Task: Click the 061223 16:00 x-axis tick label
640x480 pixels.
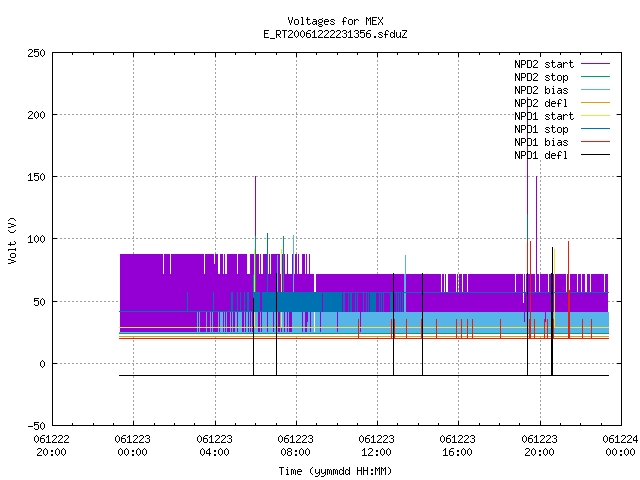Action: point(458,446)
